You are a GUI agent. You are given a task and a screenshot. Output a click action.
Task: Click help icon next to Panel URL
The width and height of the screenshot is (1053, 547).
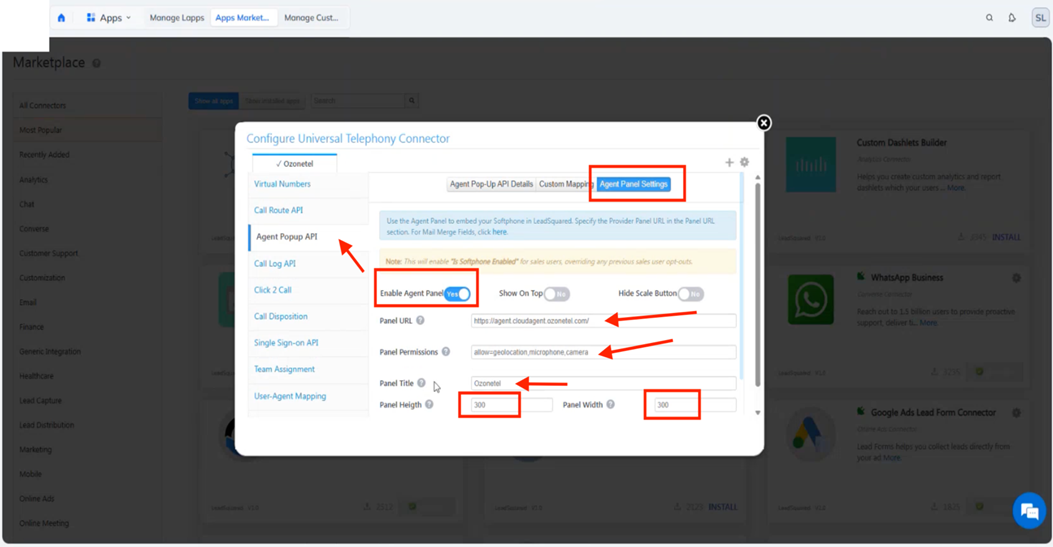tap(420, 321)
